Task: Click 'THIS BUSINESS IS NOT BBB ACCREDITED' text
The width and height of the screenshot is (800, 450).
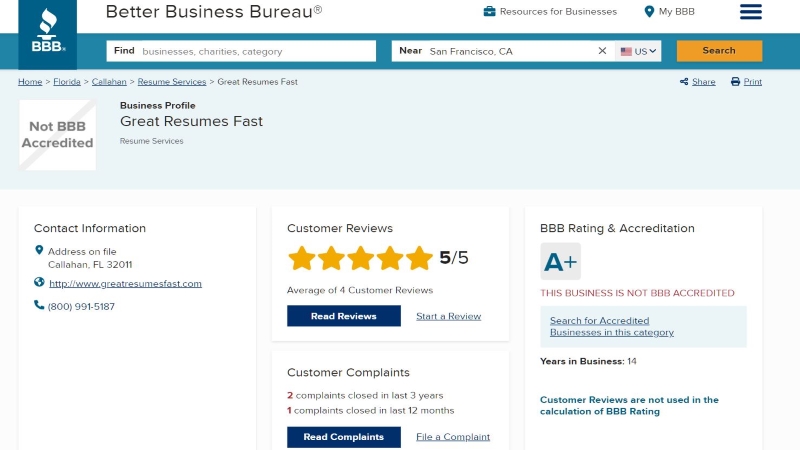Action: coord(637,293)
